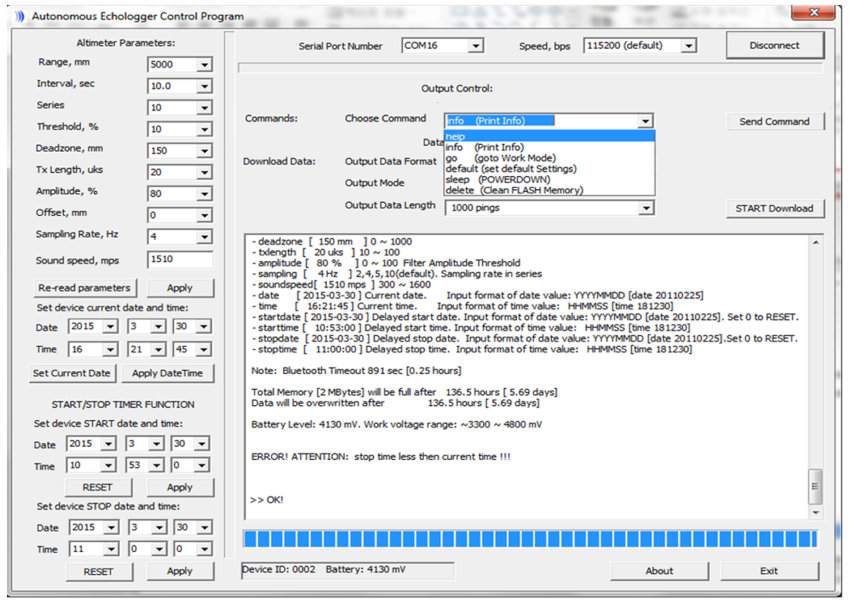Open the STOP date day dropdown

204,528
